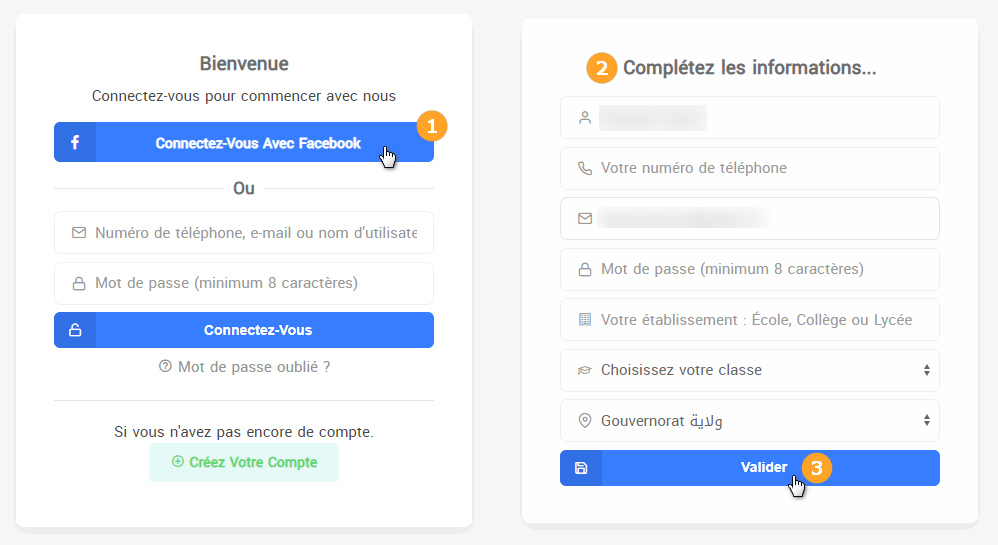Focus the login email or username field
The height and width of the screenshot is (545, 998).
[x=255, y=232]
